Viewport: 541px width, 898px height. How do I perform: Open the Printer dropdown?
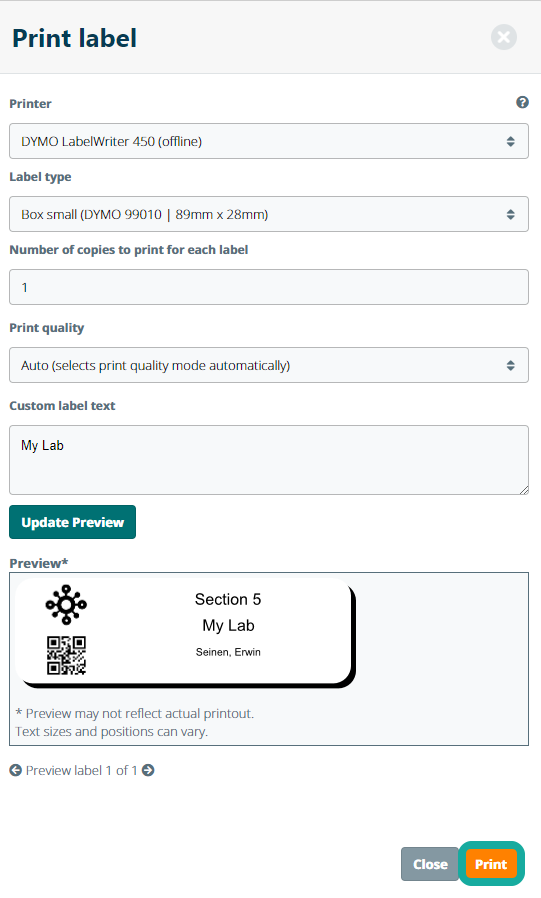(268, 141)
